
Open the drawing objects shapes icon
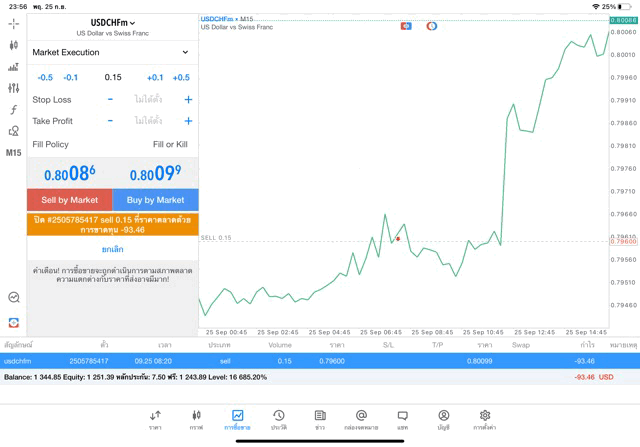(x=13, y=131)
